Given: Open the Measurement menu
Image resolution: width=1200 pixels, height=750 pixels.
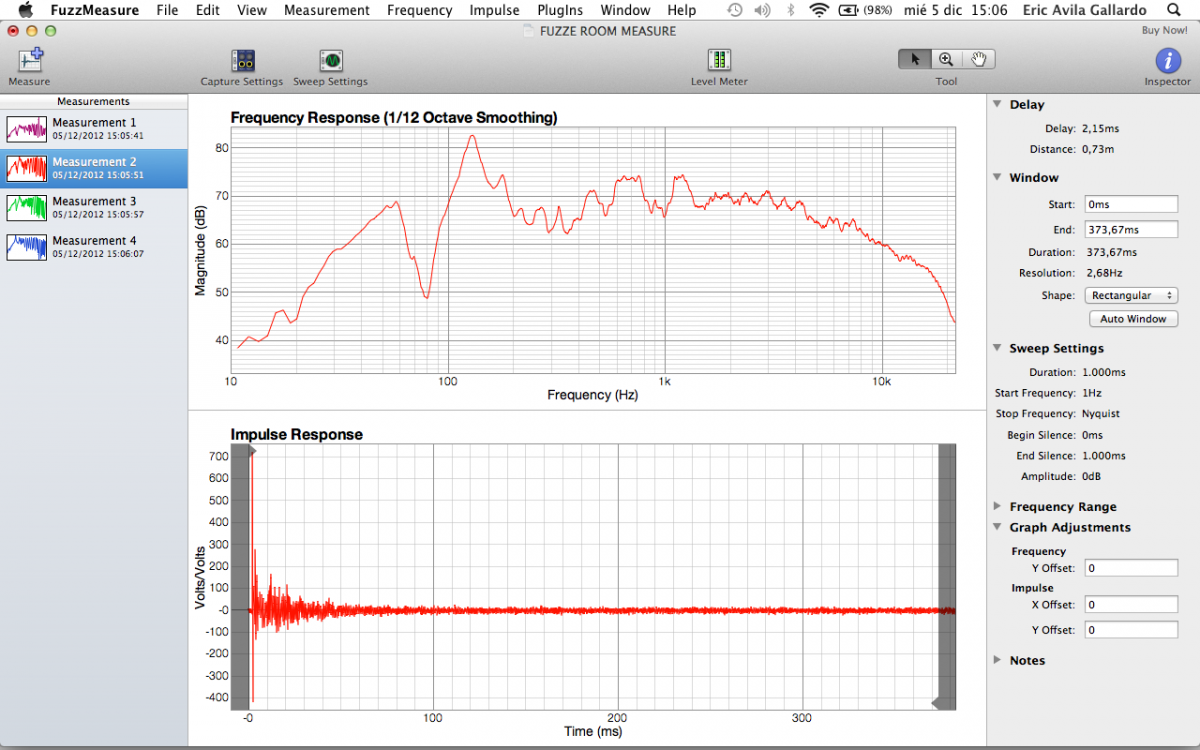Looking at the screenshot, I should tap(327, 10).
